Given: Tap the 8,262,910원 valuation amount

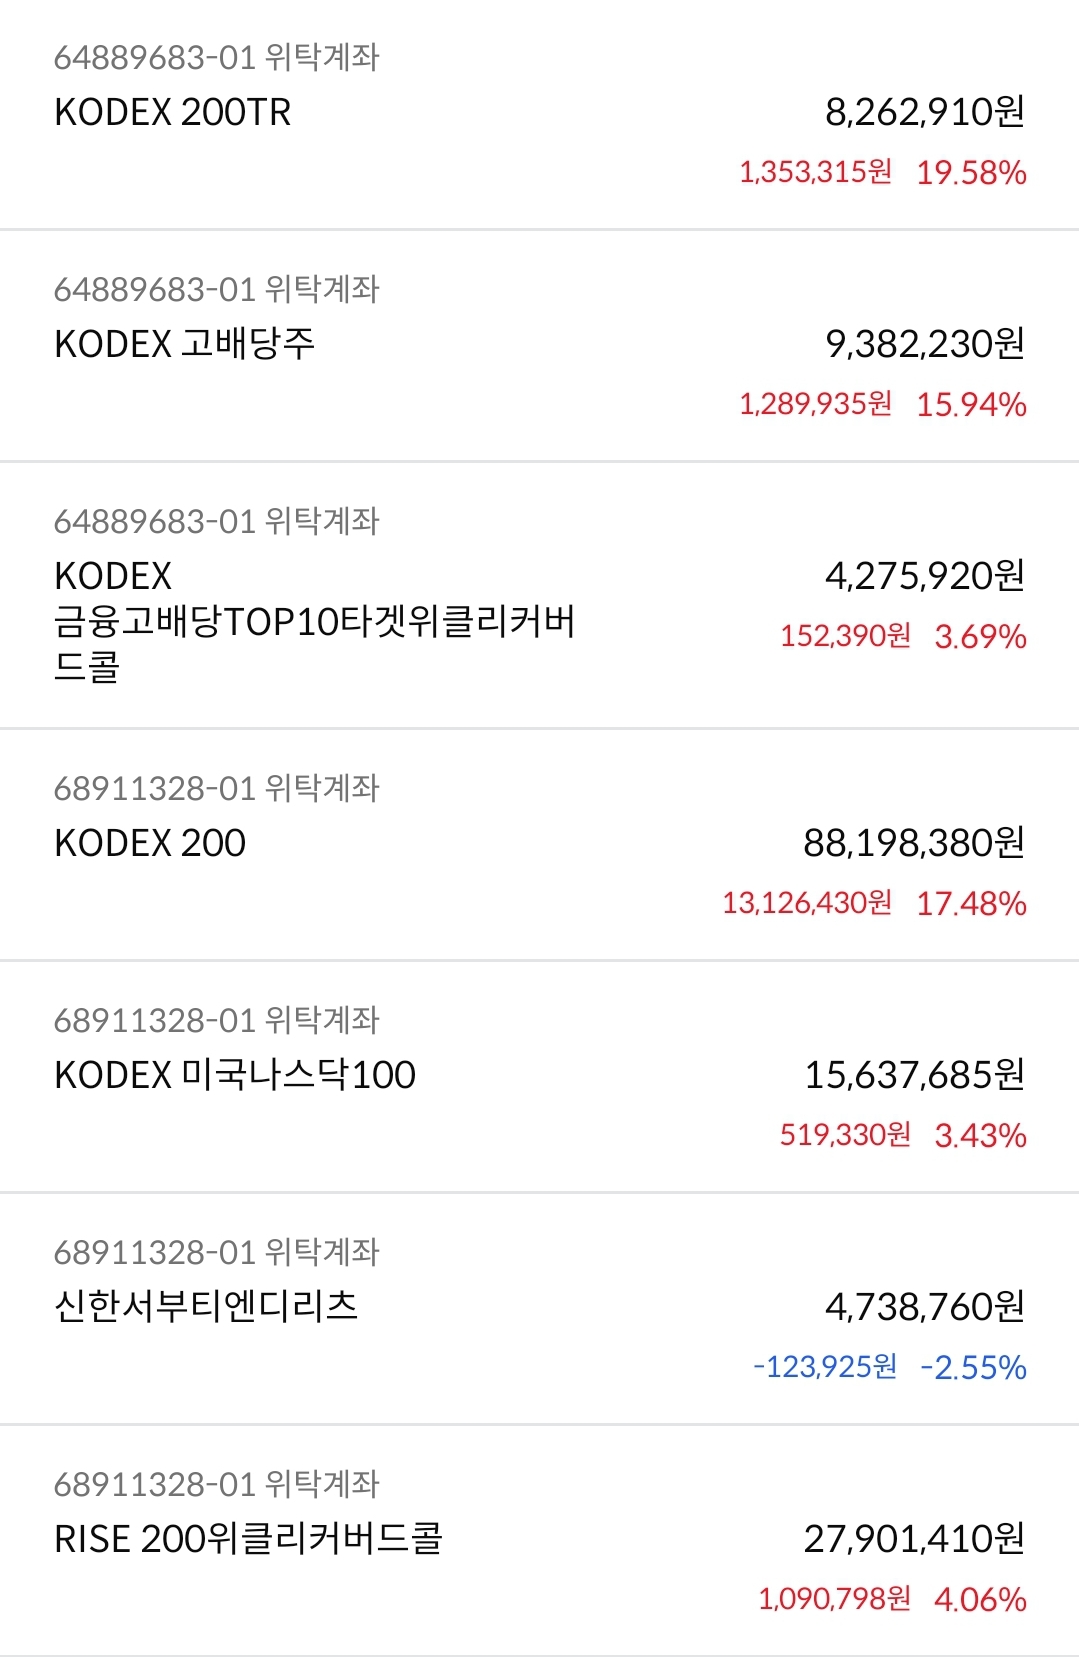Looking at the screenshot, I should coord(925,112).
